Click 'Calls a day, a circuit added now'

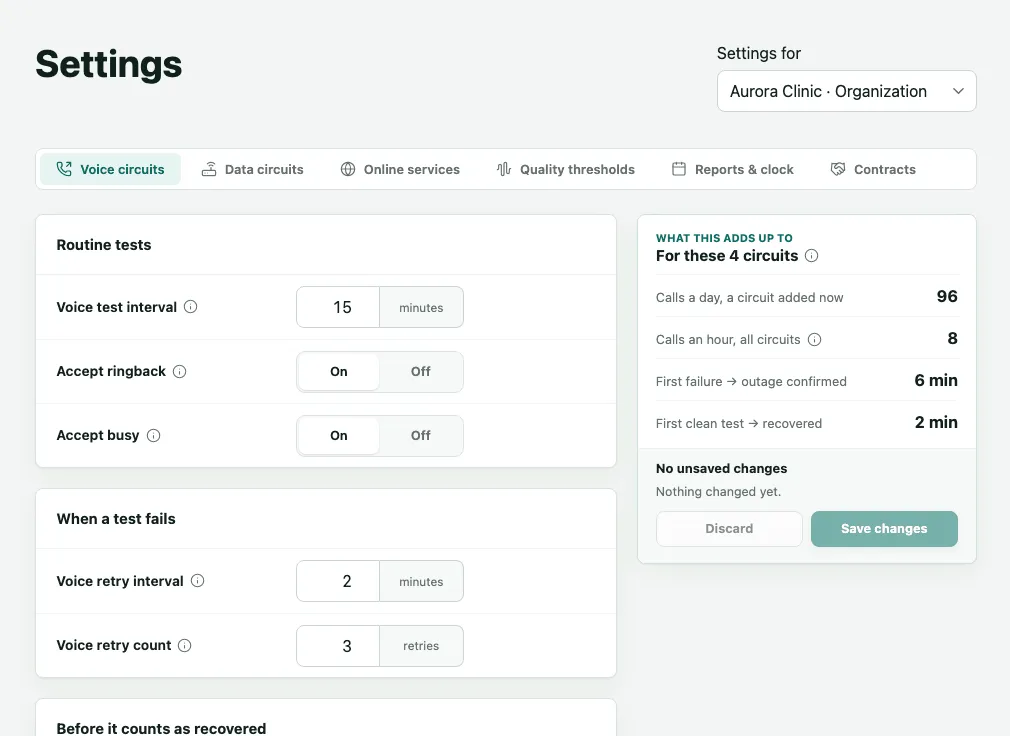pos(749,297)
